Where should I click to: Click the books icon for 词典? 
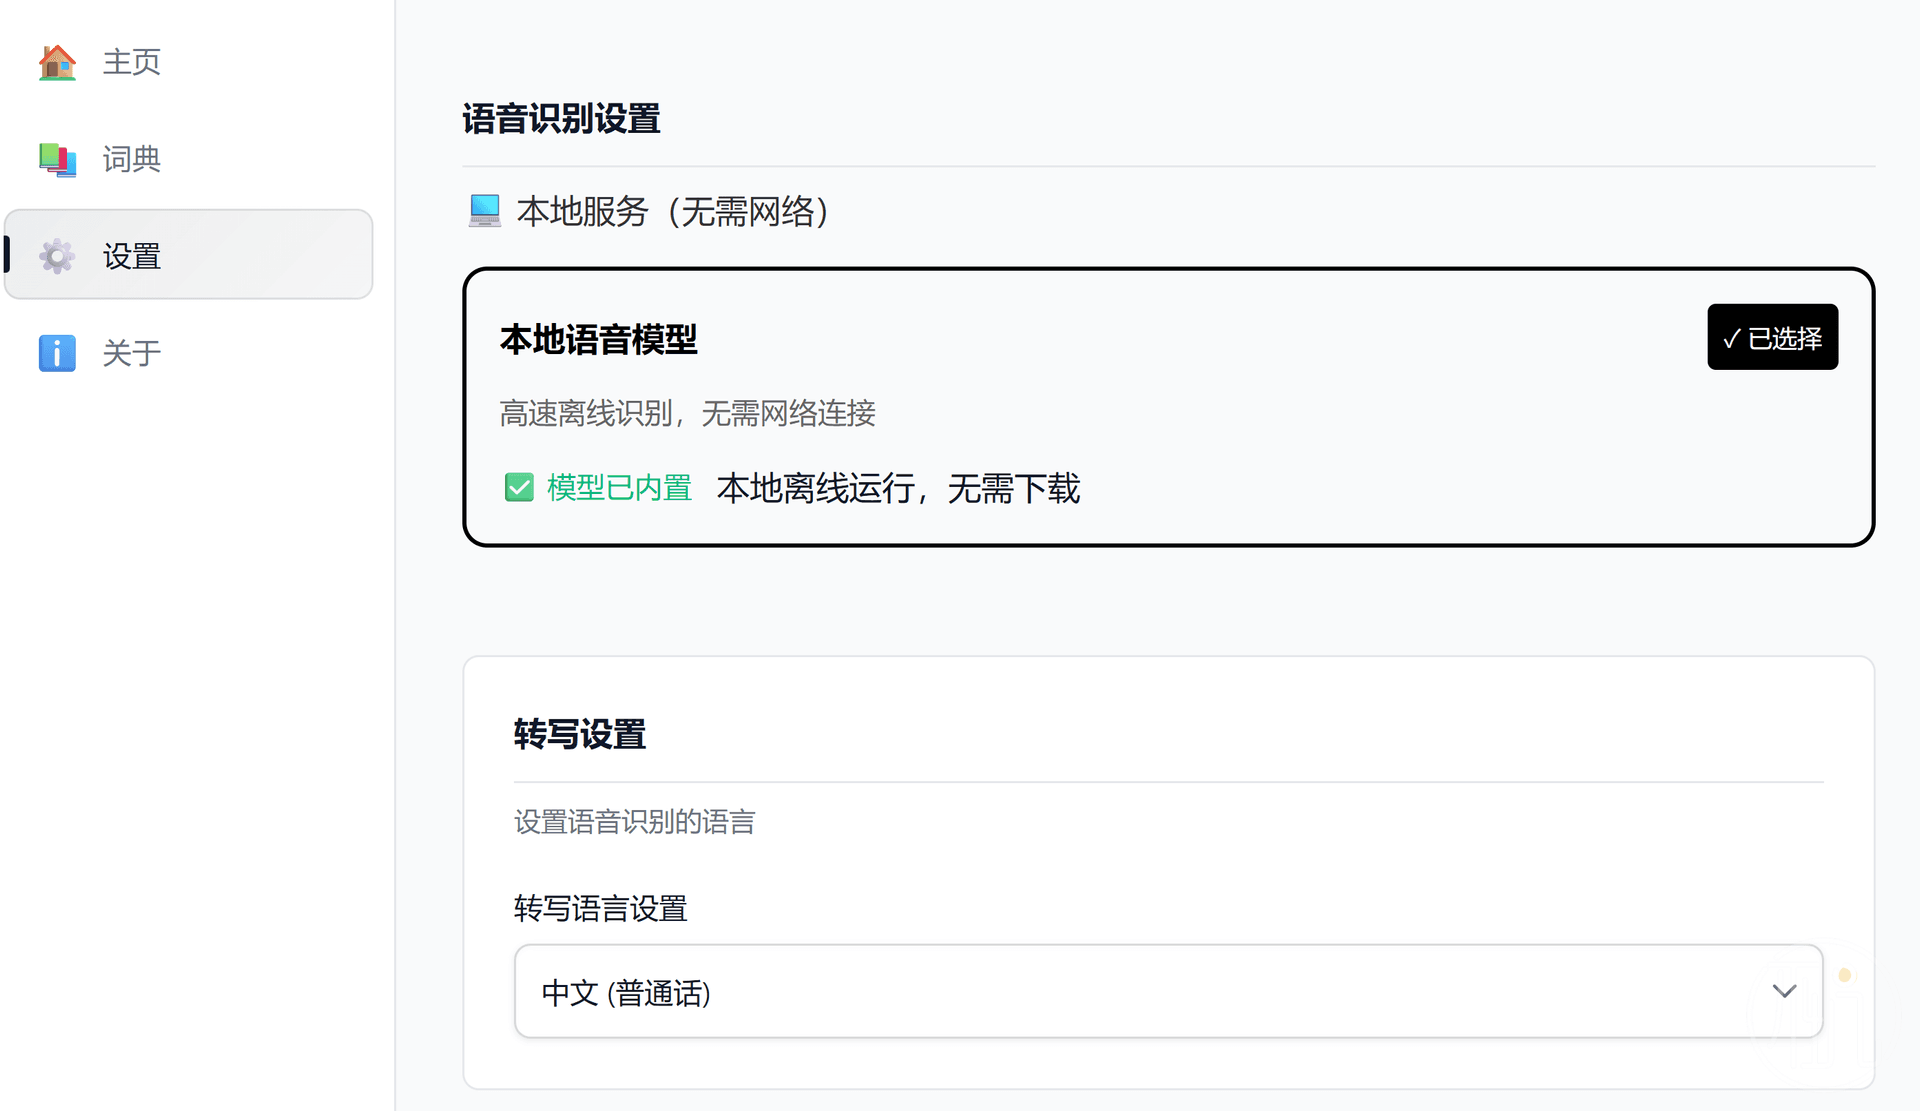click(x=57, y=159)
